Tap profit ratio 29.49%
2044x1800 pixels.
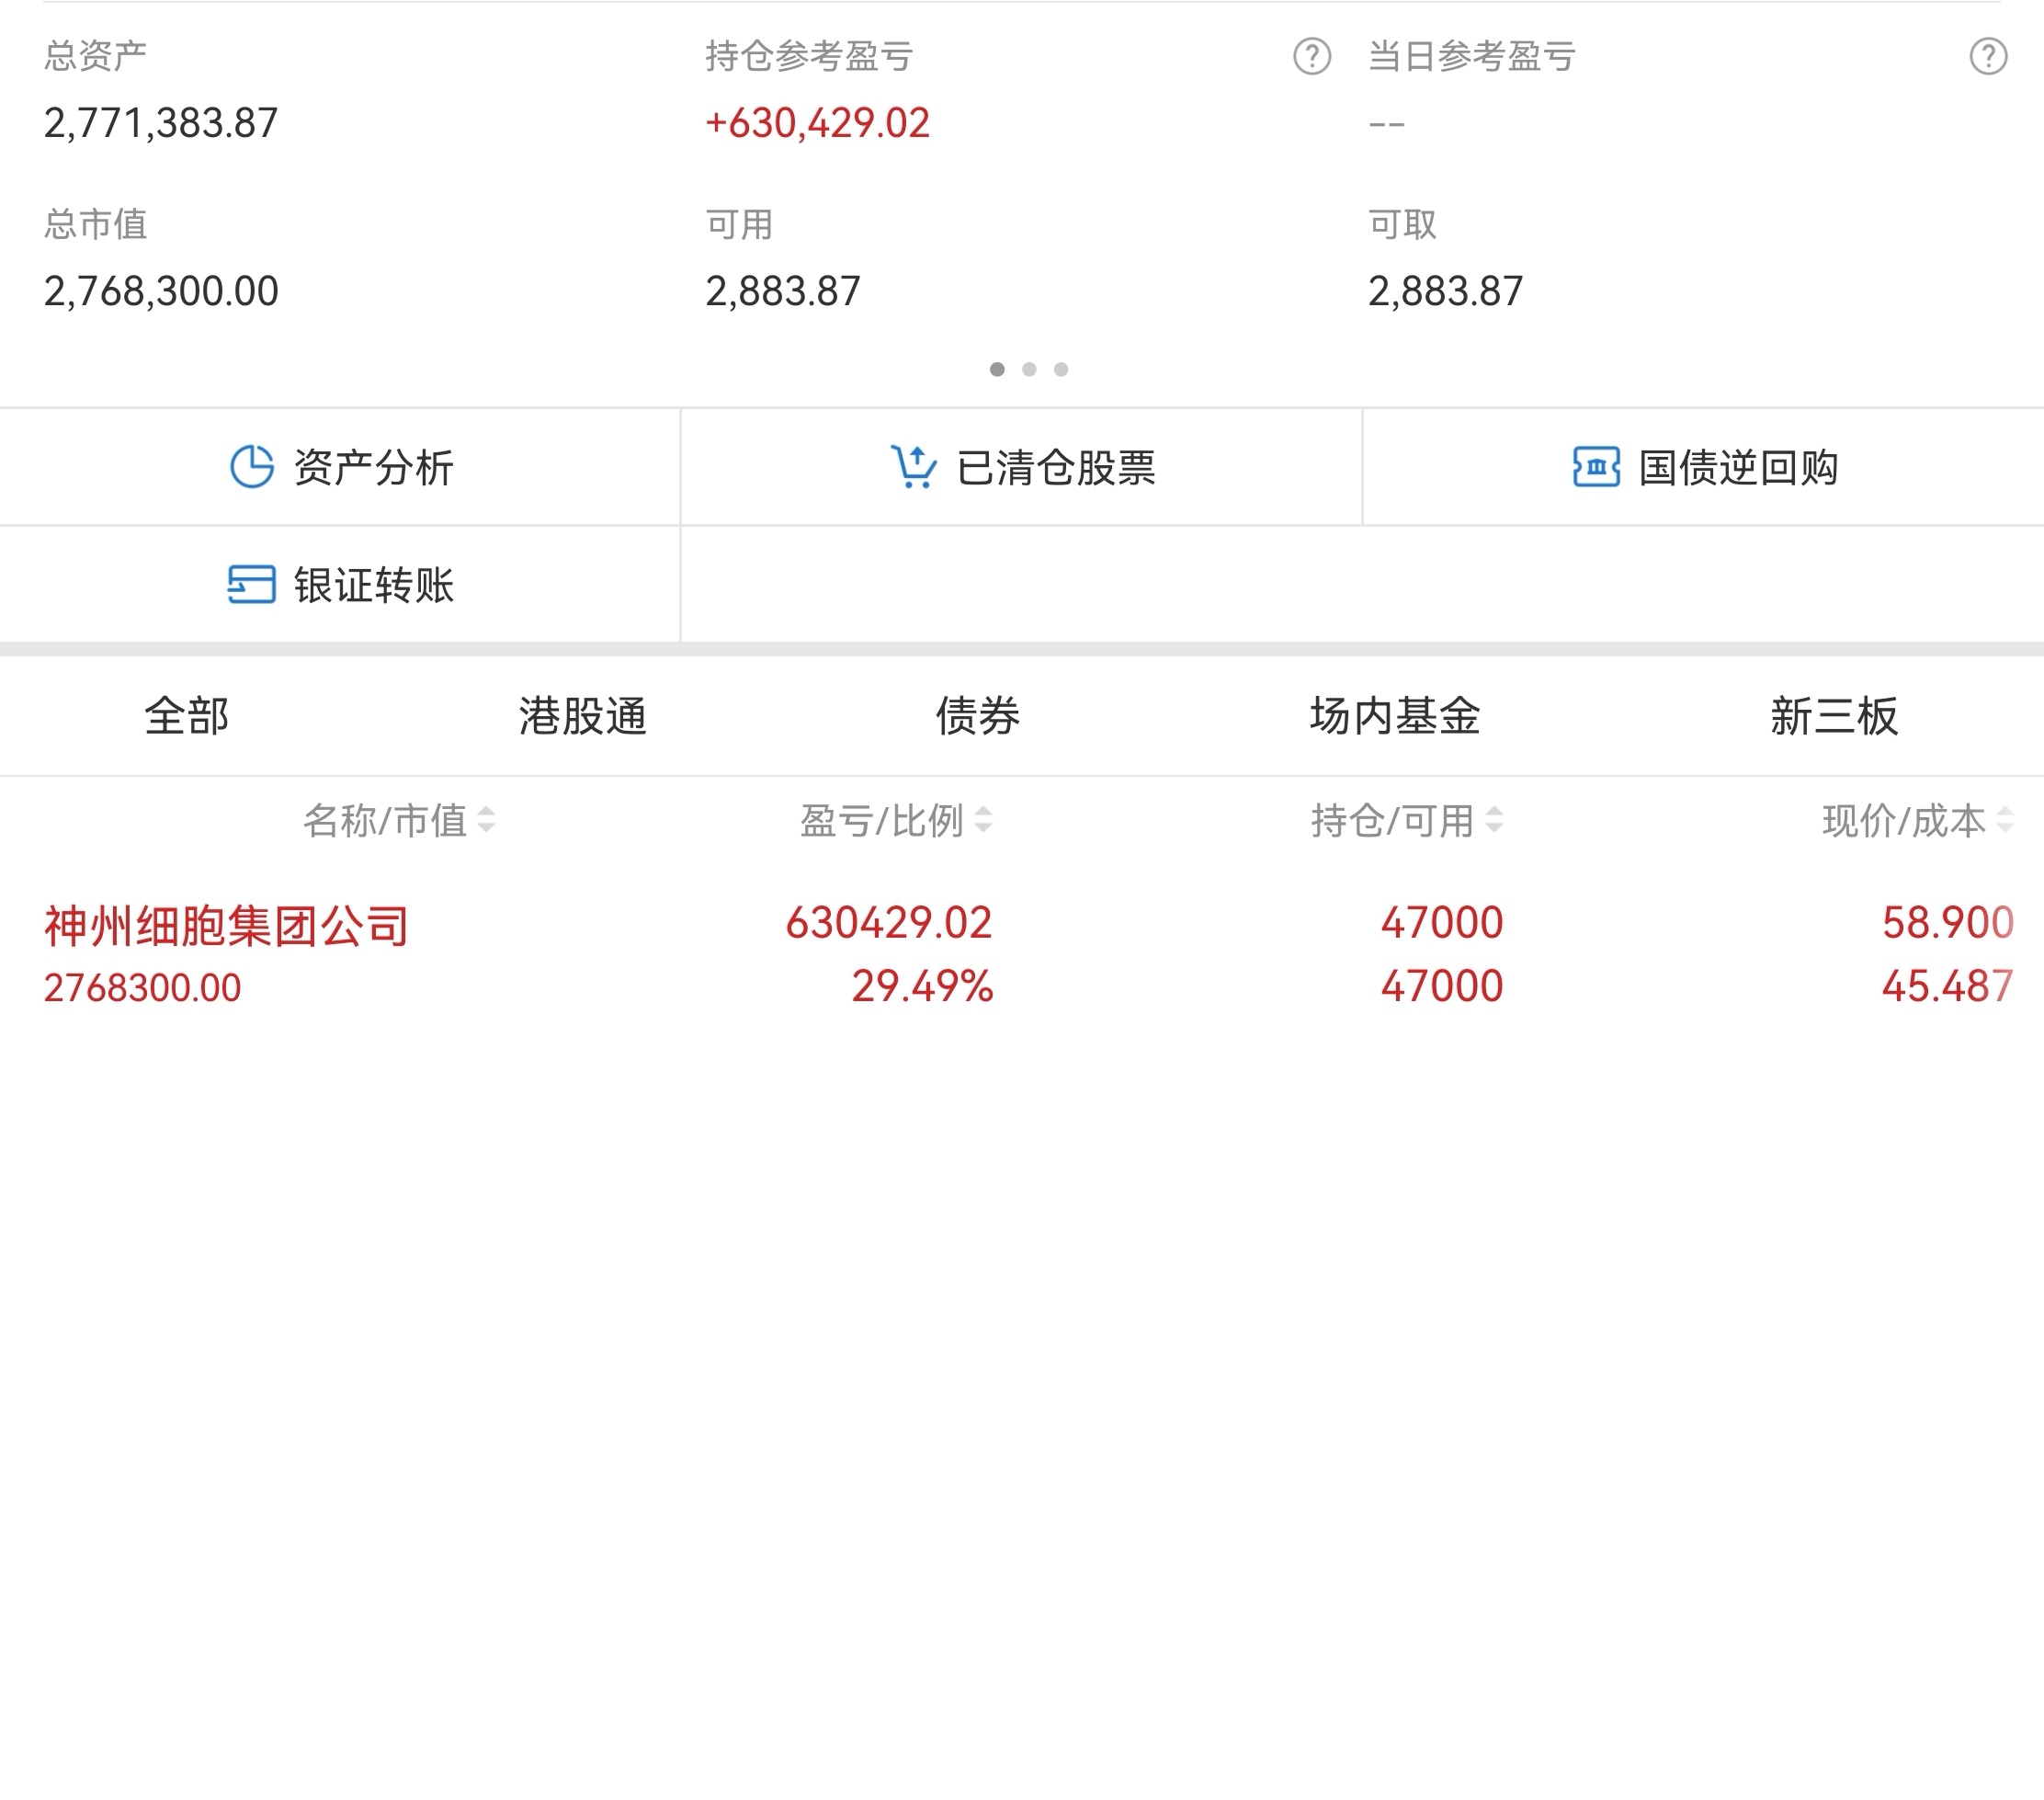click(x=922, y=986)
